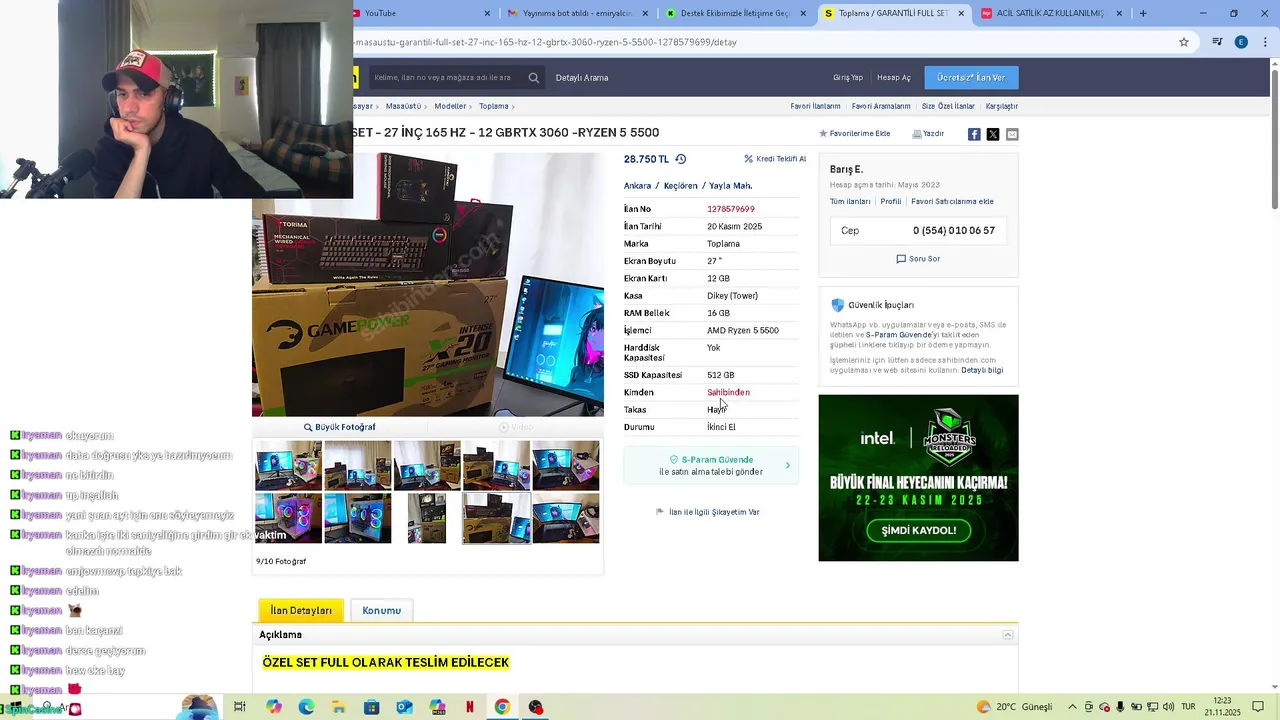Open Netflix from the taskbar
1280x720 pixels.
(470, 707)
